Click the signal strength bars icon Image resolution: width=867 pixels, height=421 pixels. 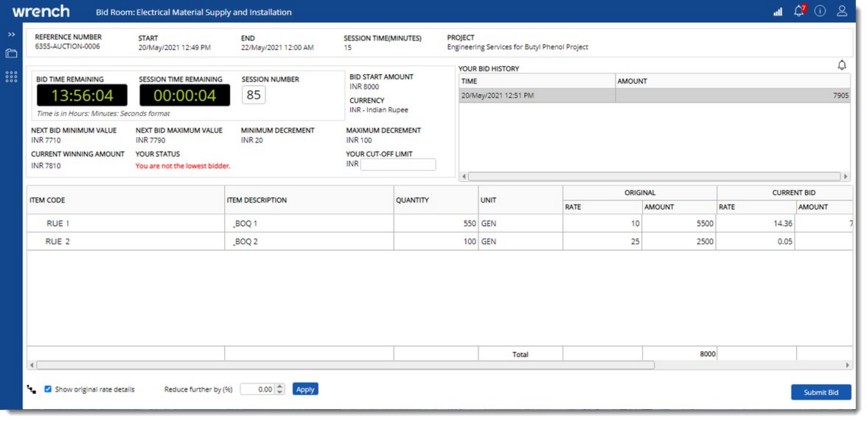[778, 11]
